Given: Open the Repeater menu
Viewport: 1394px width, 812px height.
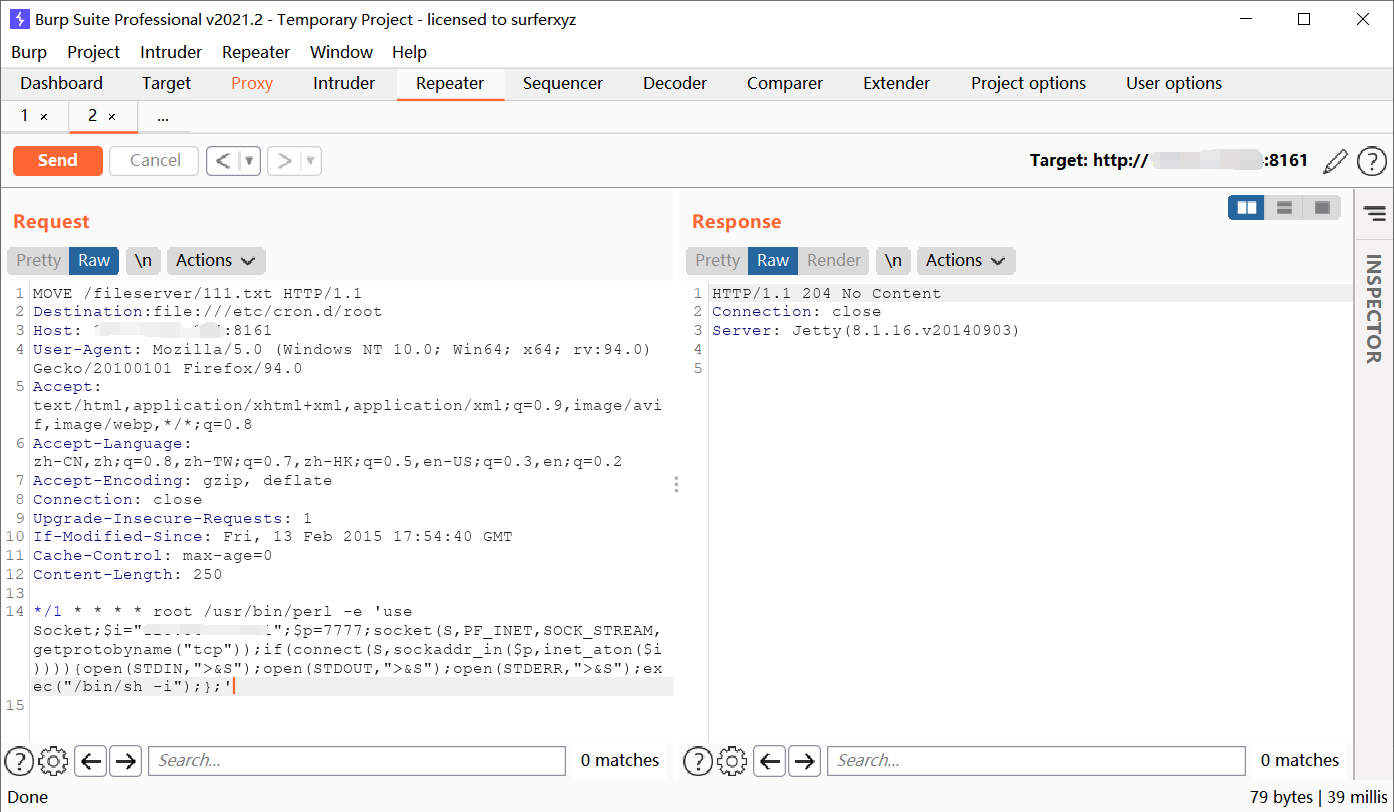Looking at the screenshot, I should pyautogui.click(x=256, y=52).
